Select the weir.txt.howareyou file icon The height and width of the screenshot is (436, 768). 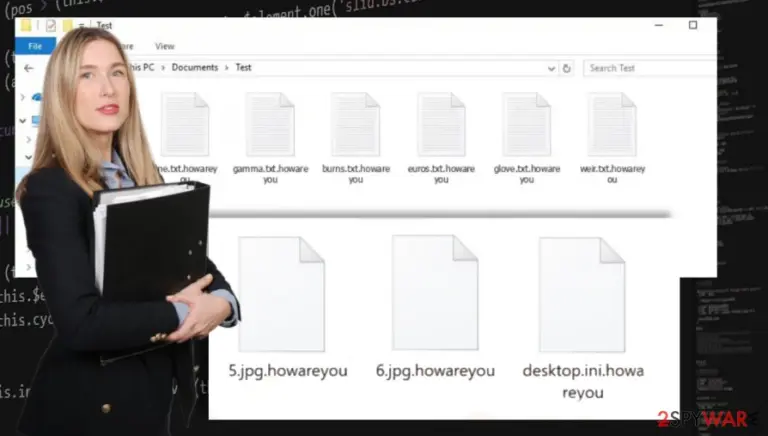click(x=612, y=124)
